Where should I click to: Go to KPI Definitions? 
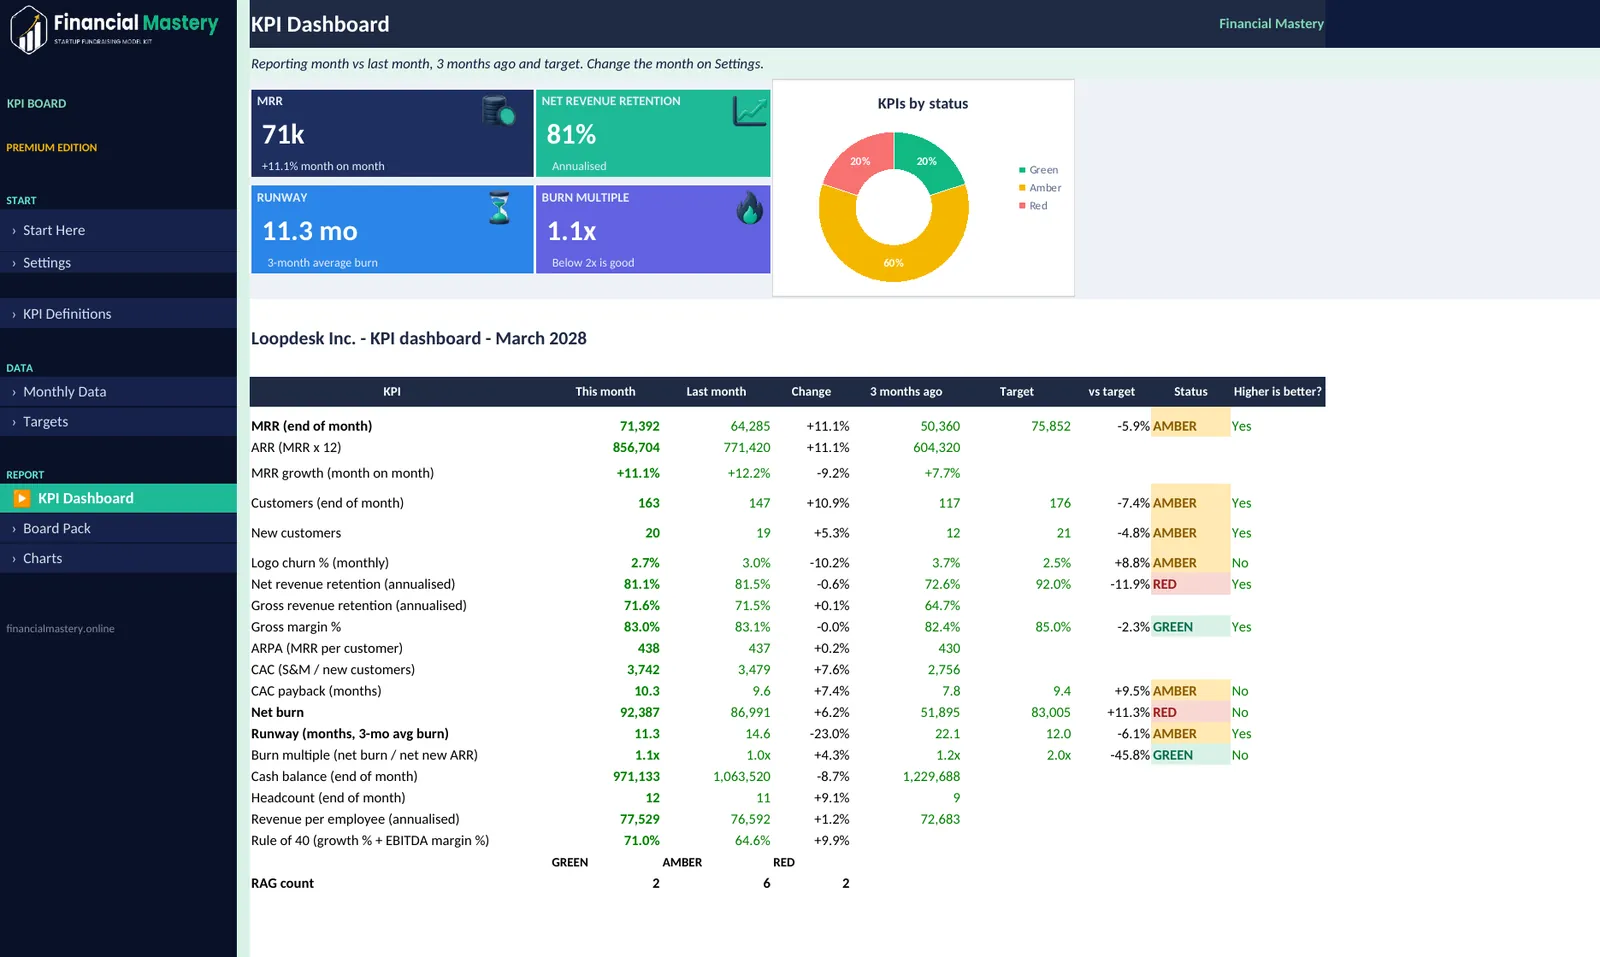click(118, 314)
